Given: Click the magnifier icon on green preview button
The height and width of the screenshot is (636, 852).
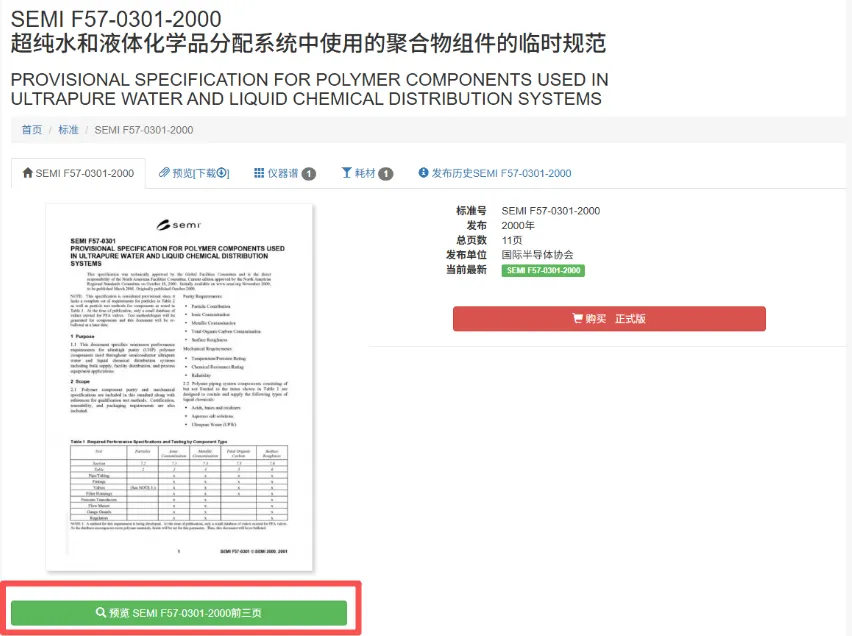Looking at the screenshot, I should 101,612.
